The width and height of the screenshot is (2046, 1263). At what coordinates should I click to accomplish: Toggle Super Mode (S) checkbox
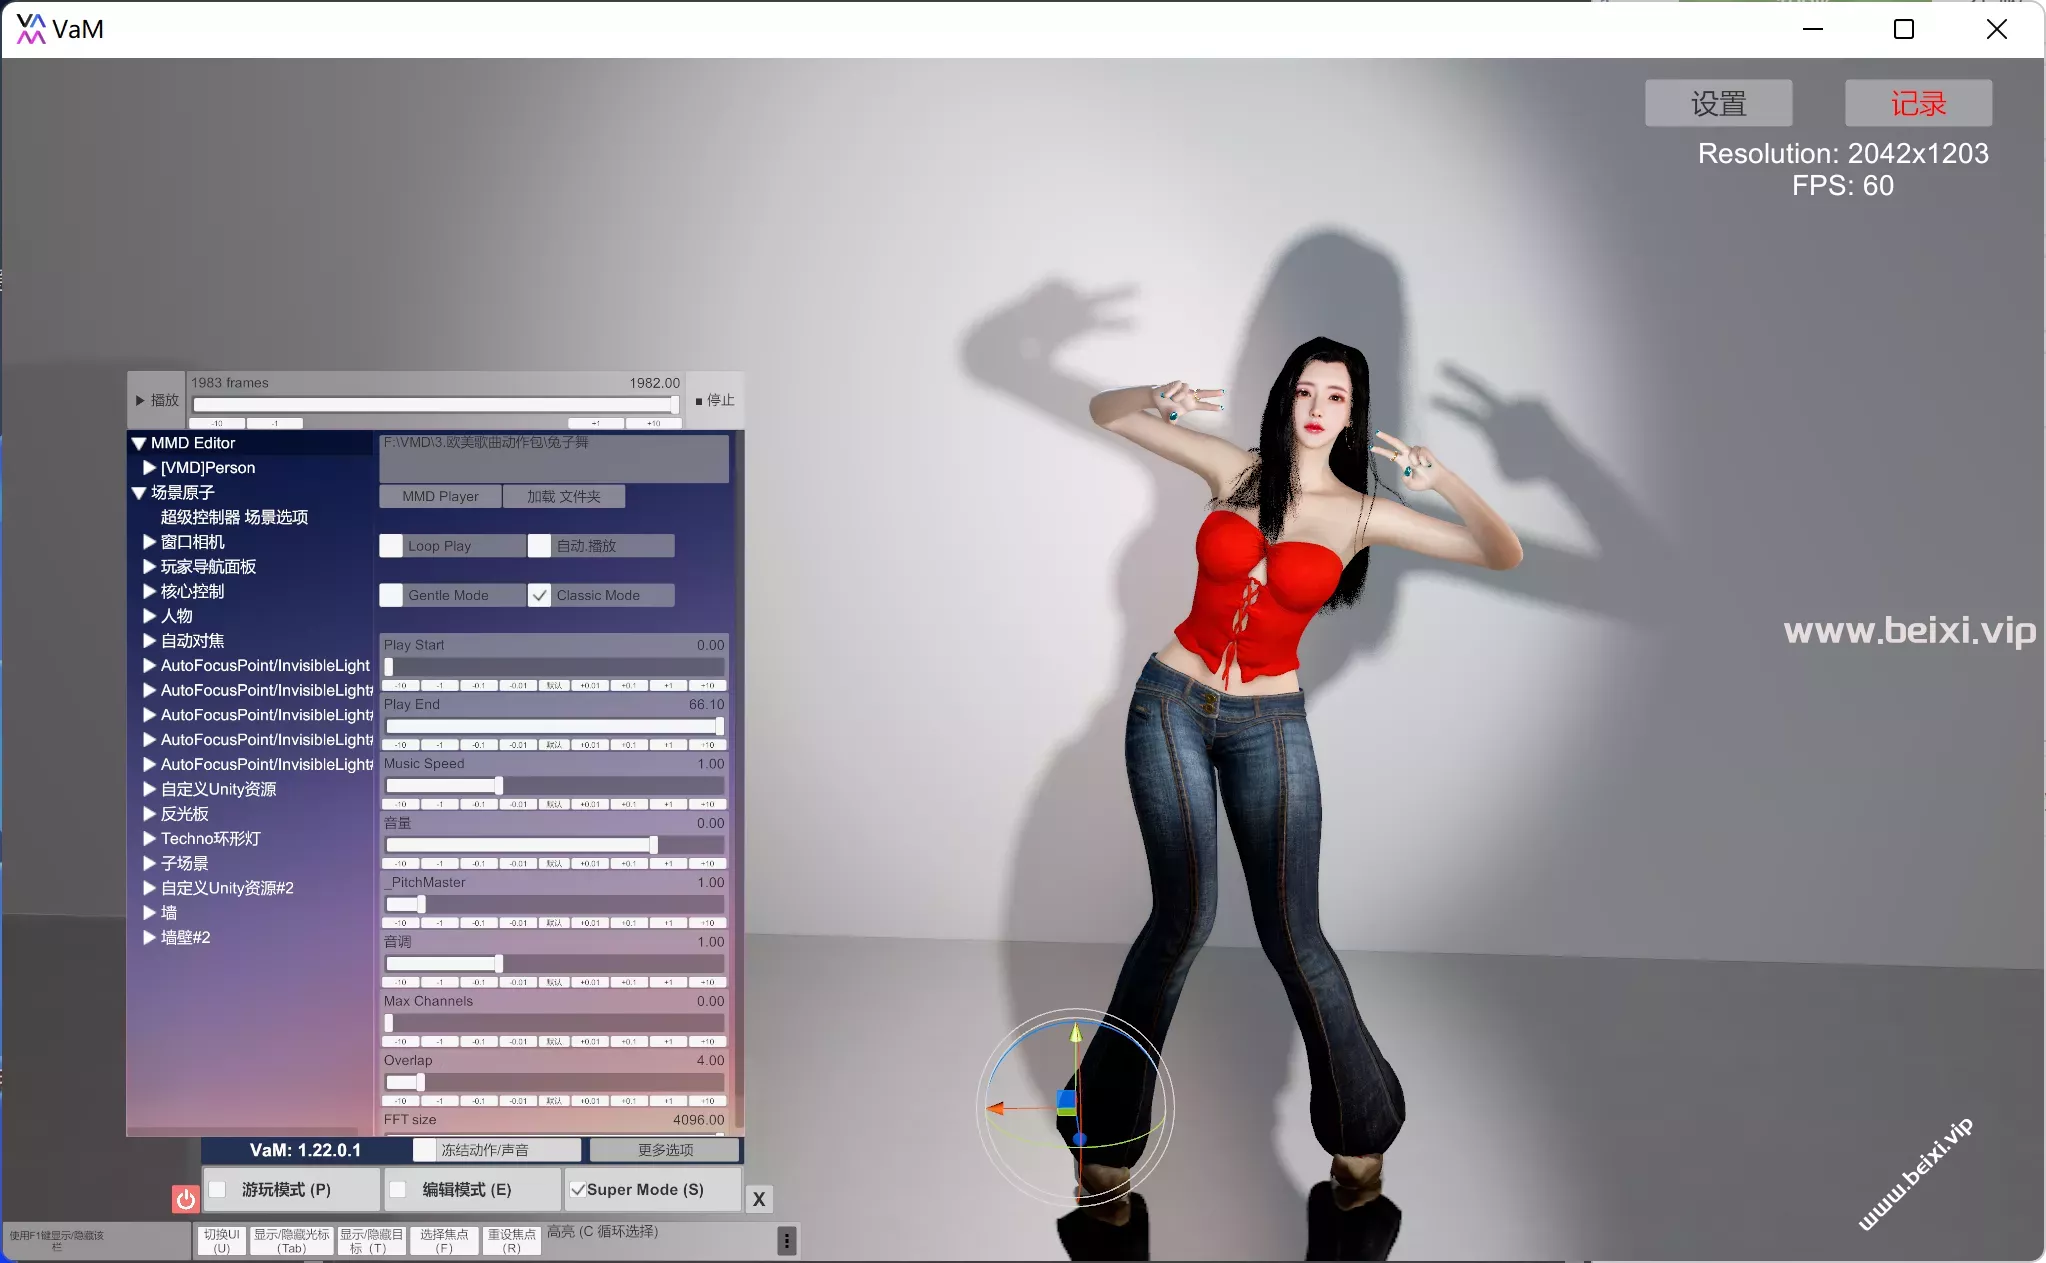577,1190
